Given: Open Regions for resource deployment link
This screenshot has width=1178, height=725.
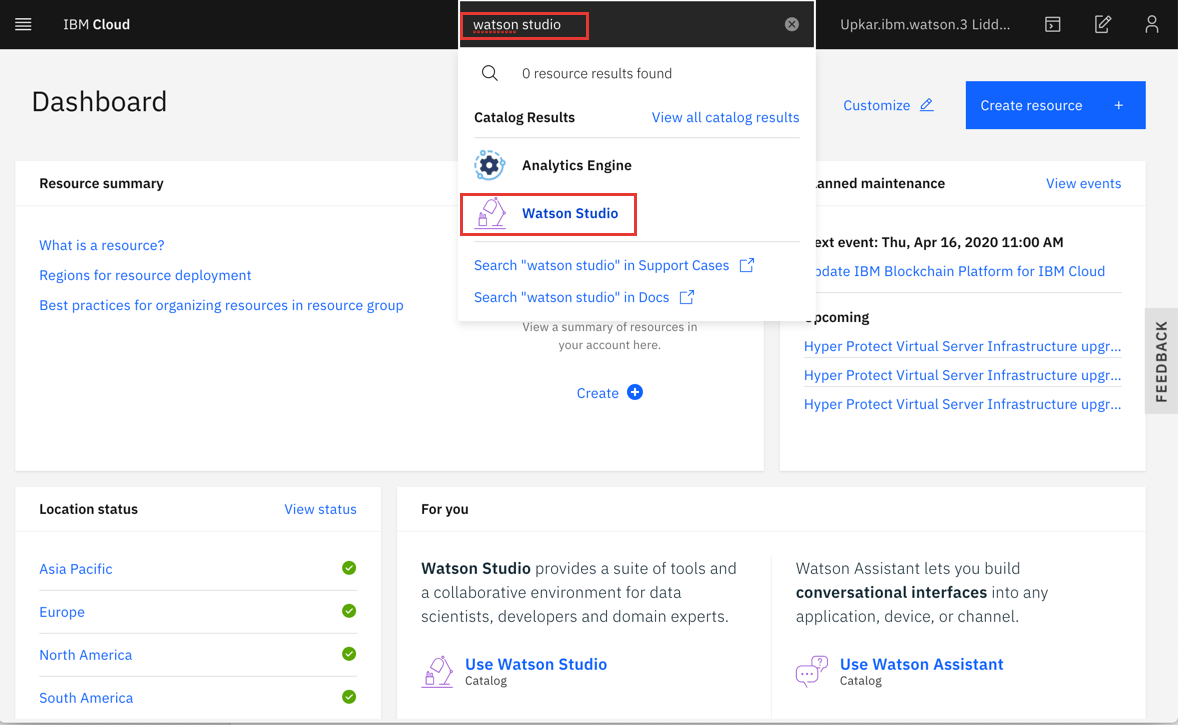Looking at the screenshot, I should tap(145, 276).
